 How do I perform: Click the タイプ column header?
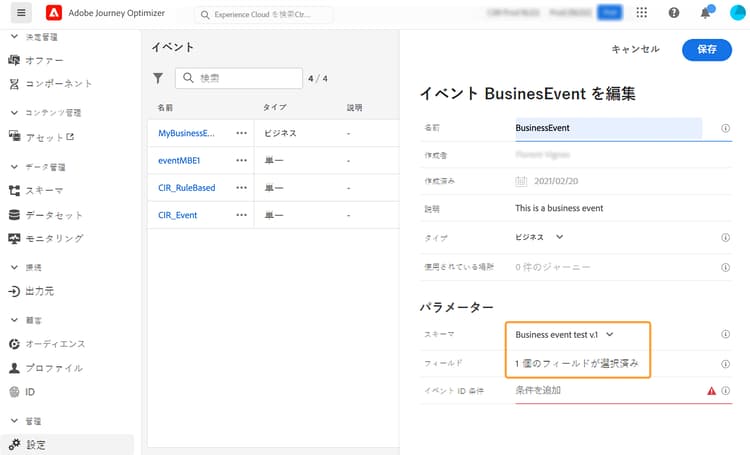275,107
